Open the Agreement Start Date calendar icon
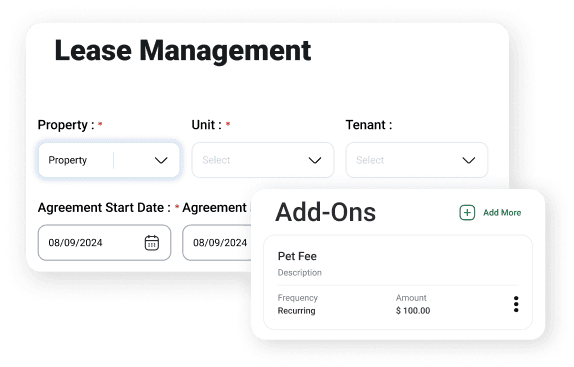The width and height of the screenshot is (574, 367). (152, 243)
